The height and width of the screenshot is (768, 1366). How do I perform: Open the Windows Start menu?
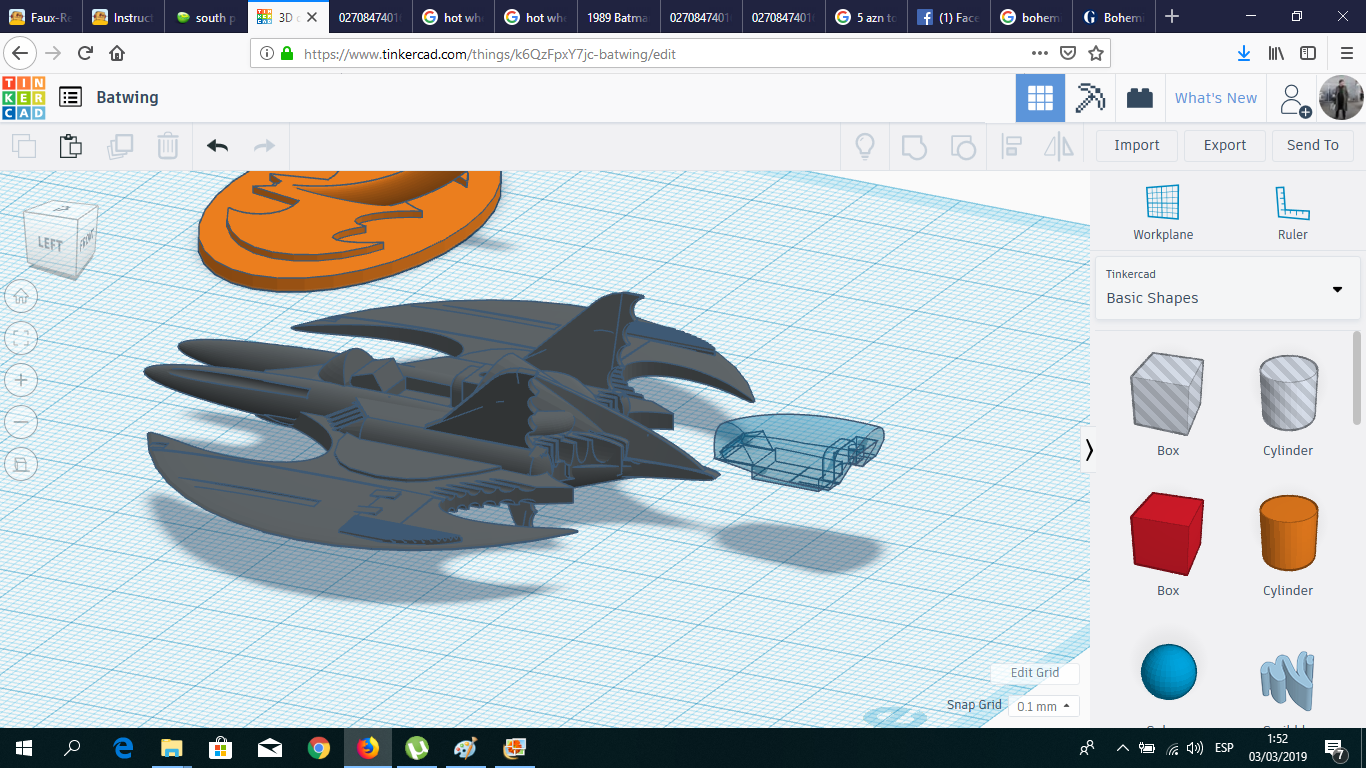24,748
